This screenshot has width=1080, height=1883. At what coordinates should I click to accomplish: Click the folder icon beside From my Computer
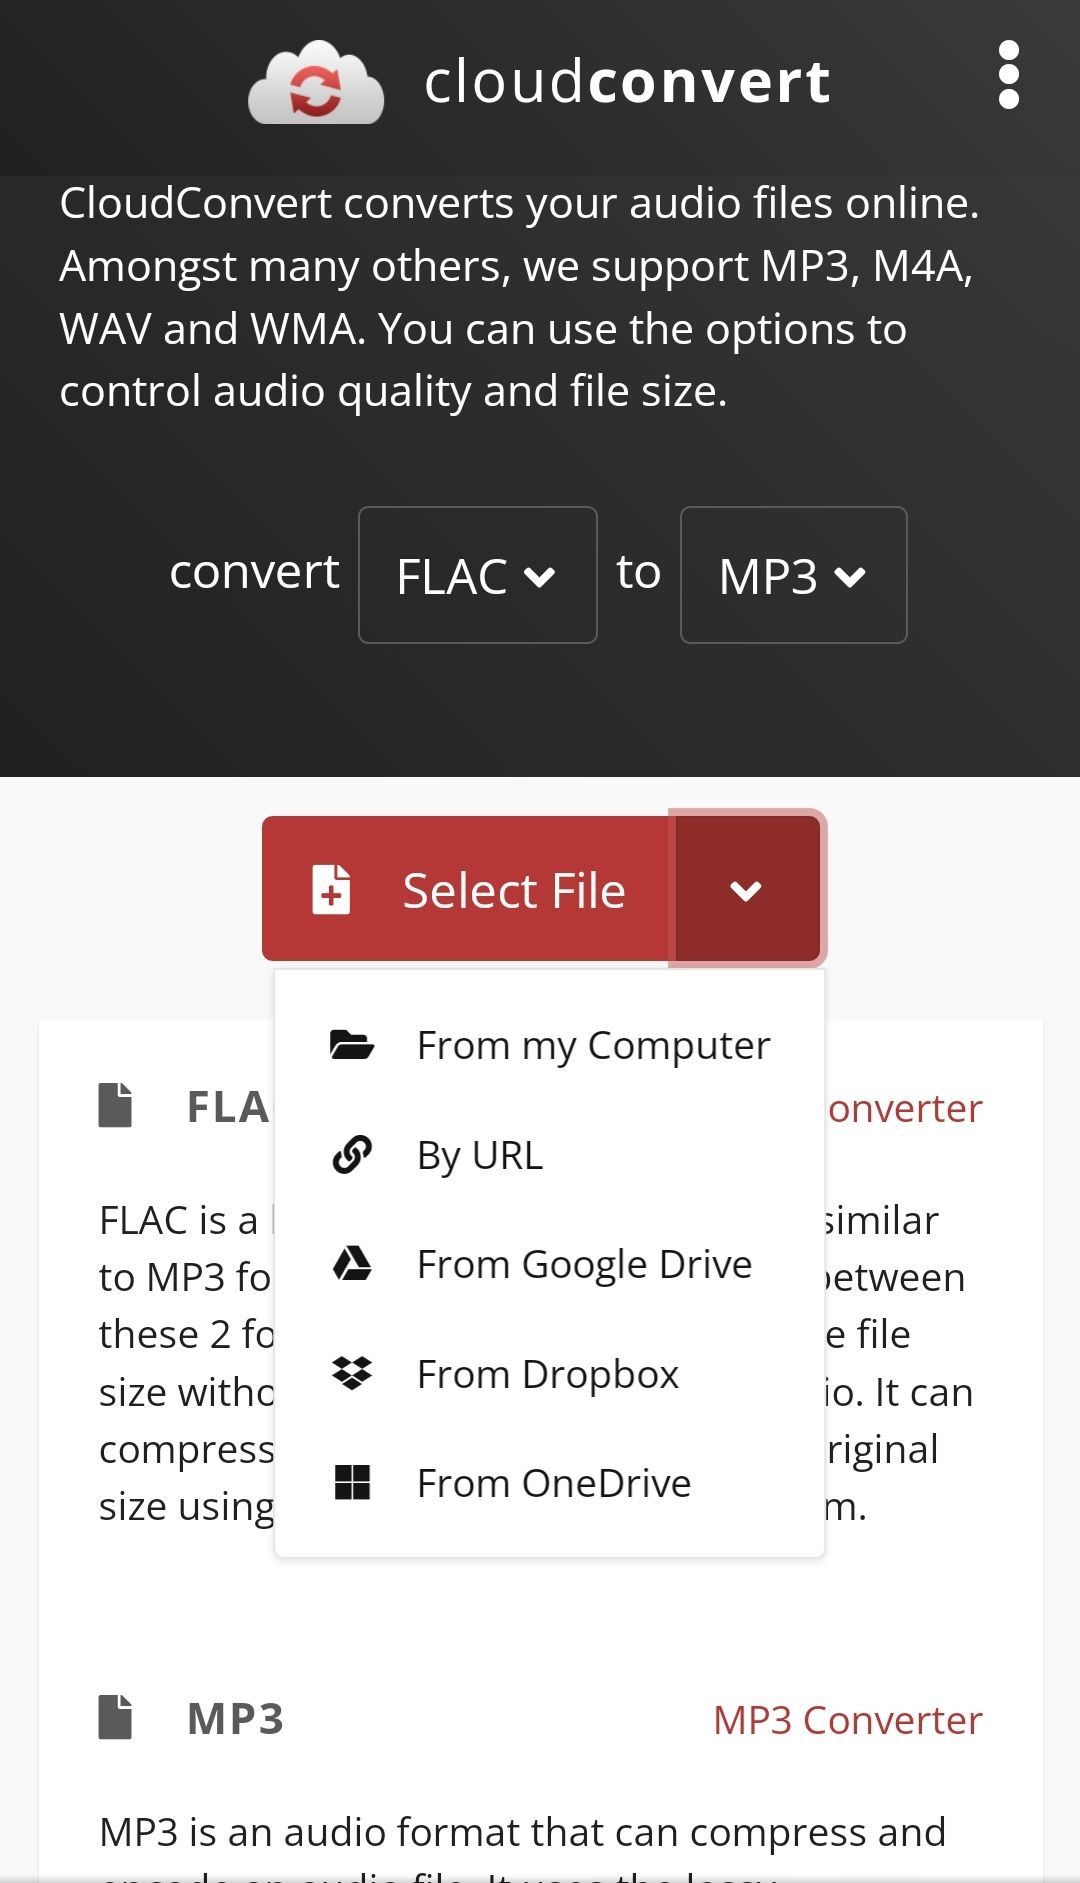point(352,1044)
